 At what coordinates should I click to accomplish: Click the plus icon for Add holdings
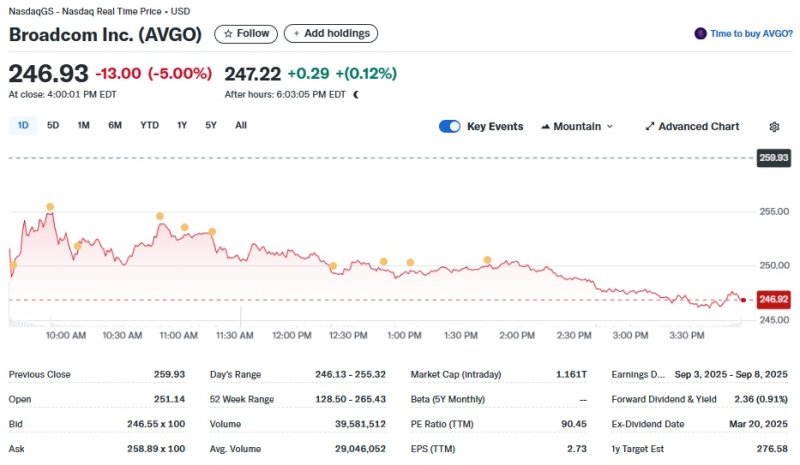296,34
